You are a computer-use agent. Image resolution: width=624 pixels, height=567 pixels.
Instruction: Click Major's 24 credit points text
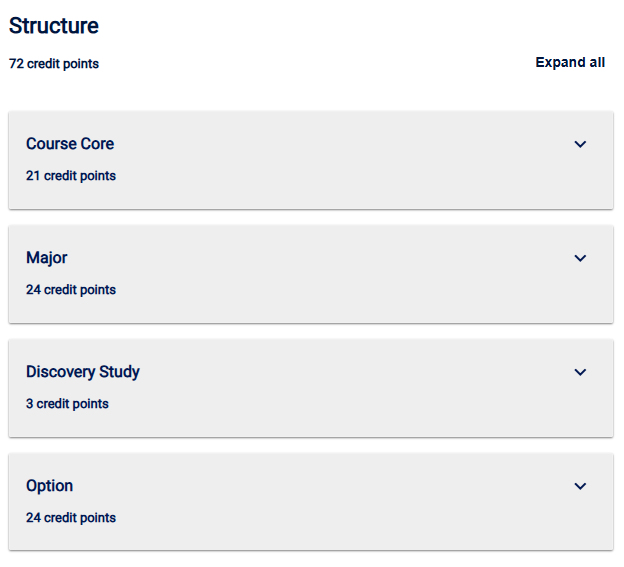click(x=71, y=290)
